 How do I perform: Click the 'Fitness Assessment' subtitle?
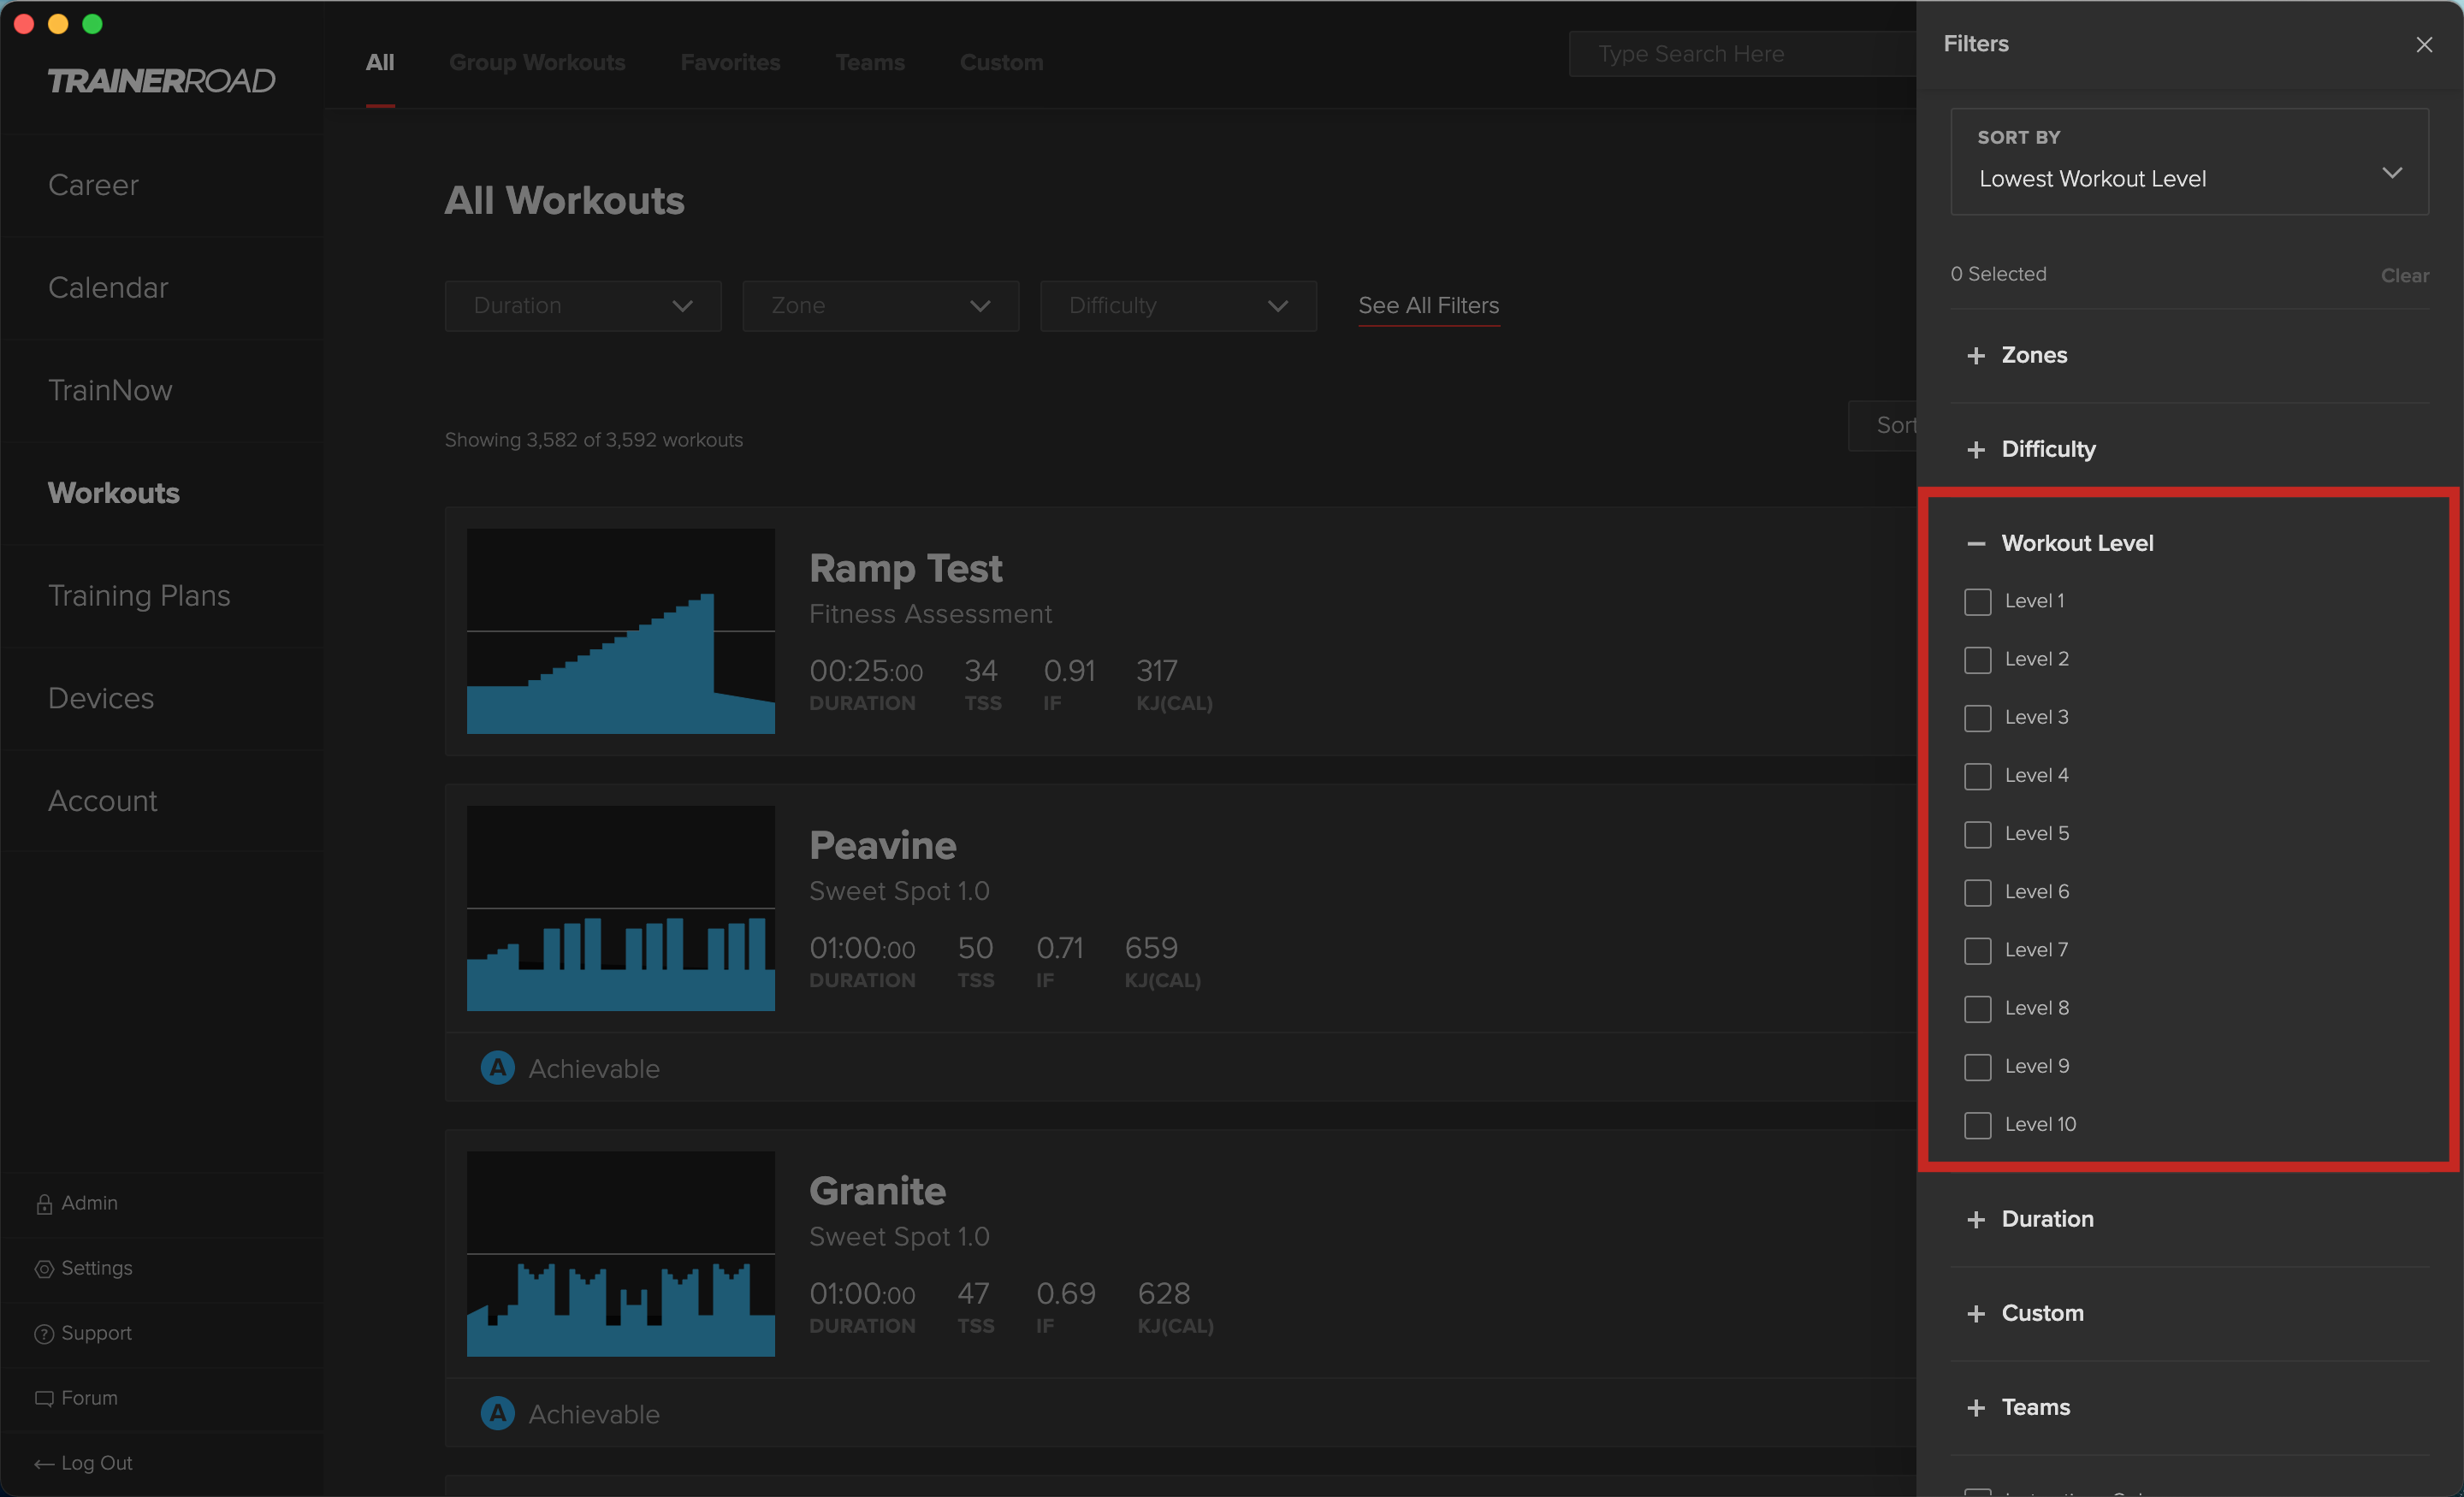[930, 614]
